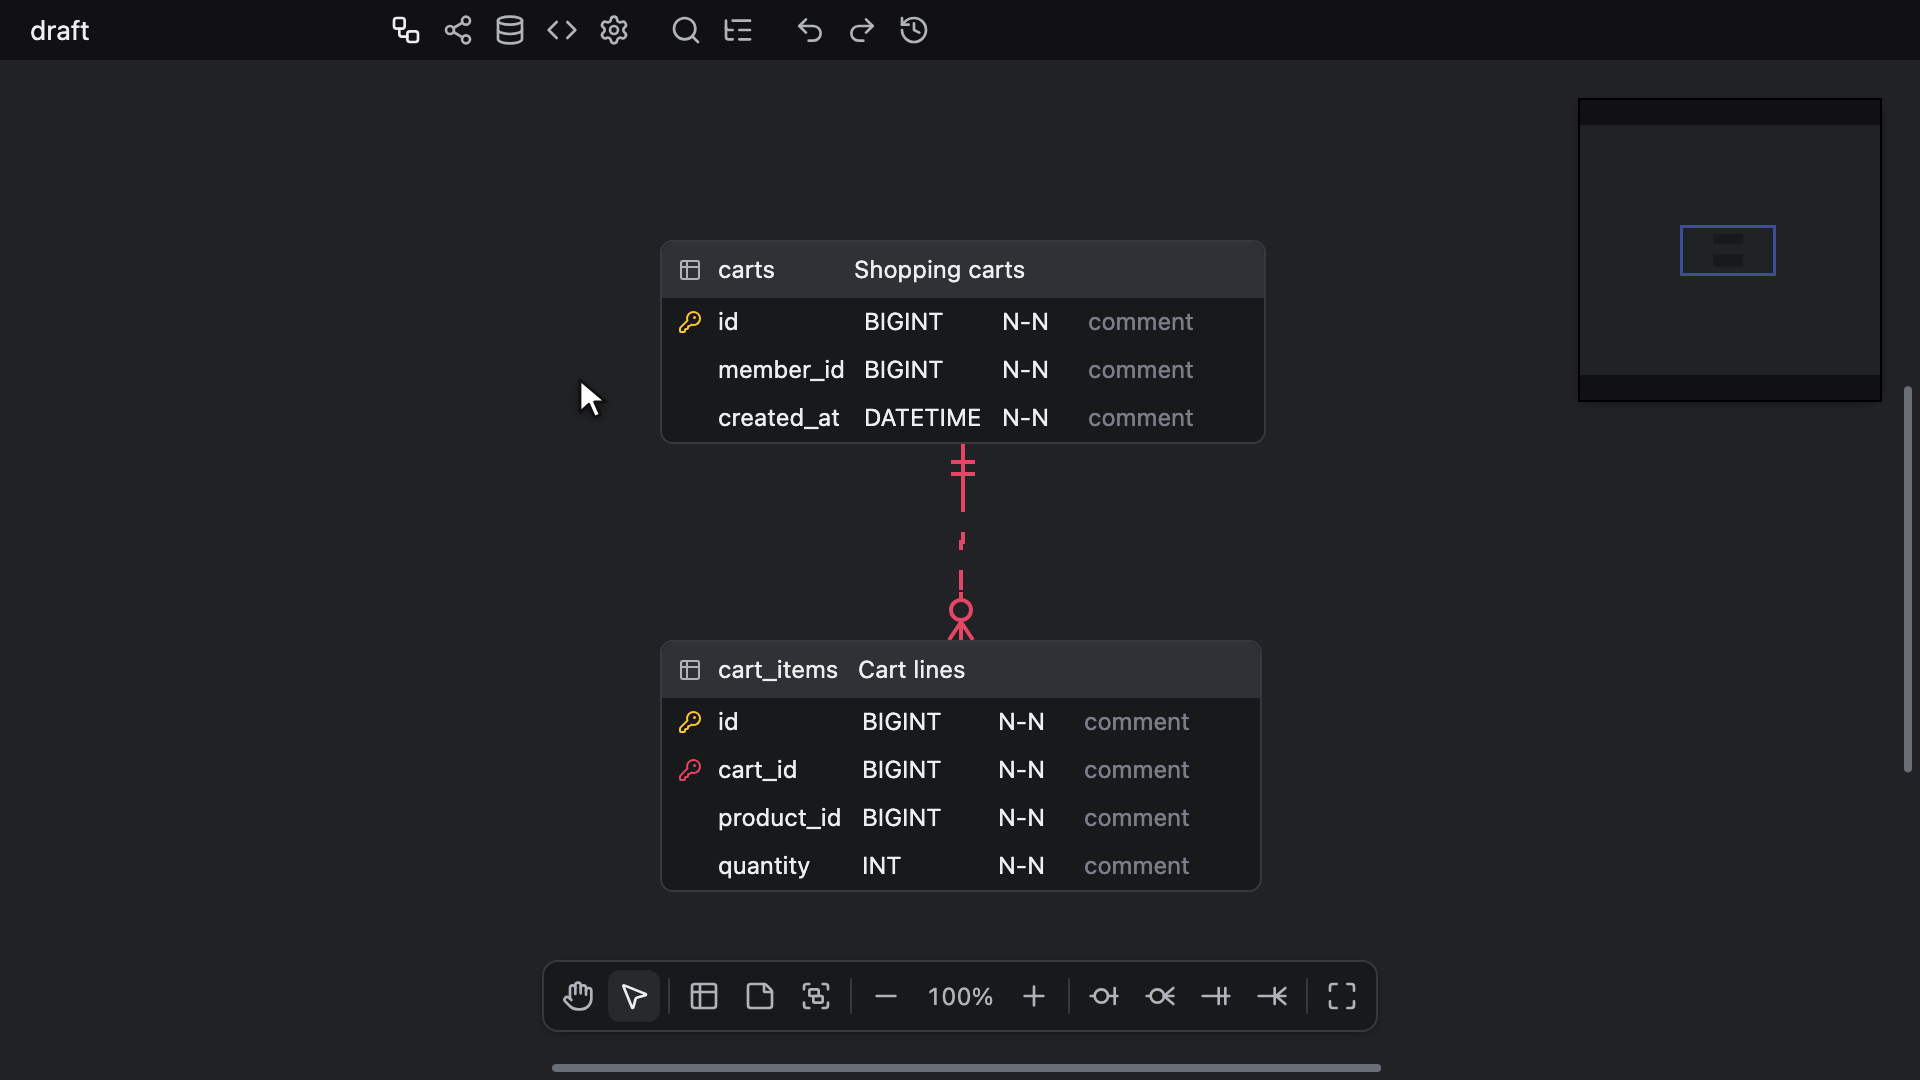
Task: Select the zero-or-many relationship tool
Action: pyautogui.click(x=1160, y=996)
